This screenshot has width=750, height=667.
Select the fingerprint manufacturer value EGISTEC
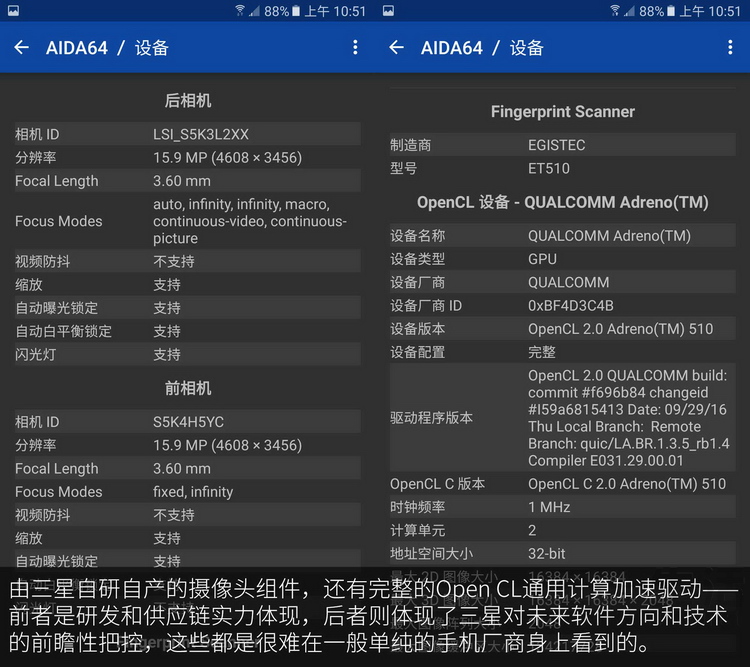tap(557, 145)
